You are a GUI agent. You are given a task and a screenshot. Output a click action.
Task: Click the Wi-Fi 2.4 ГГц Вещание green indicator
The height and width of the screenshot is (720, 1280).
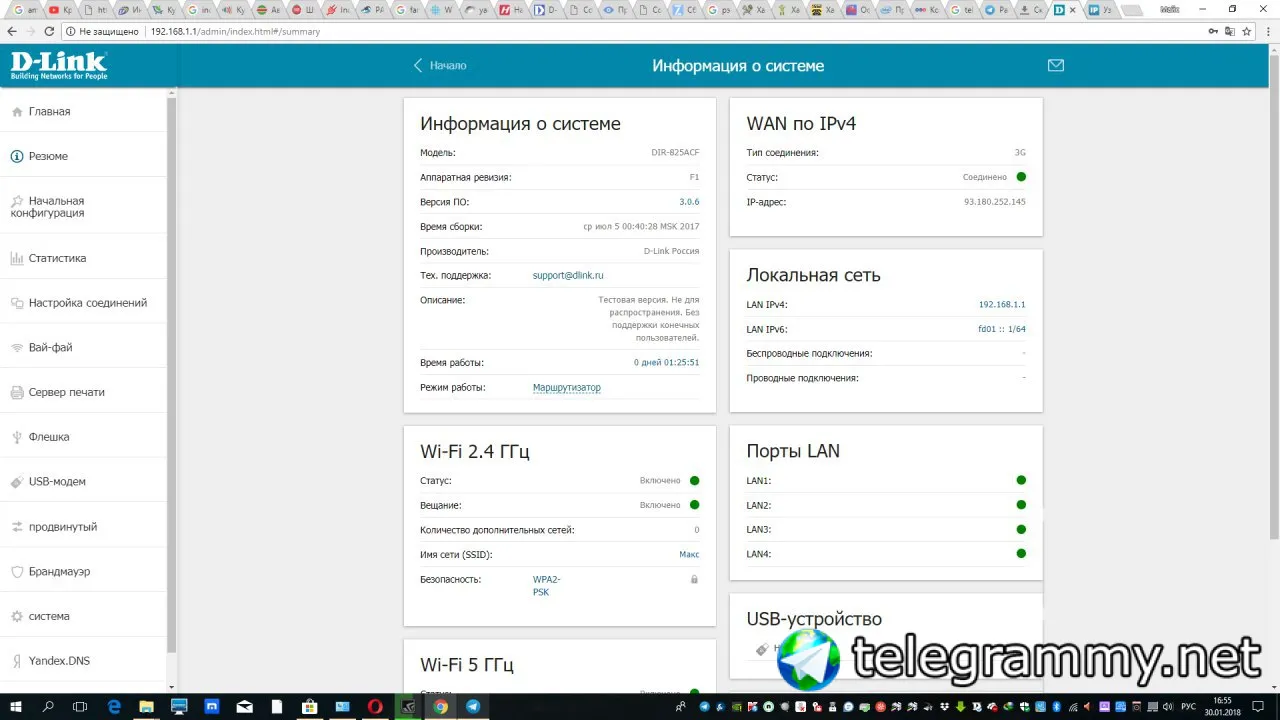coord(694,505)
